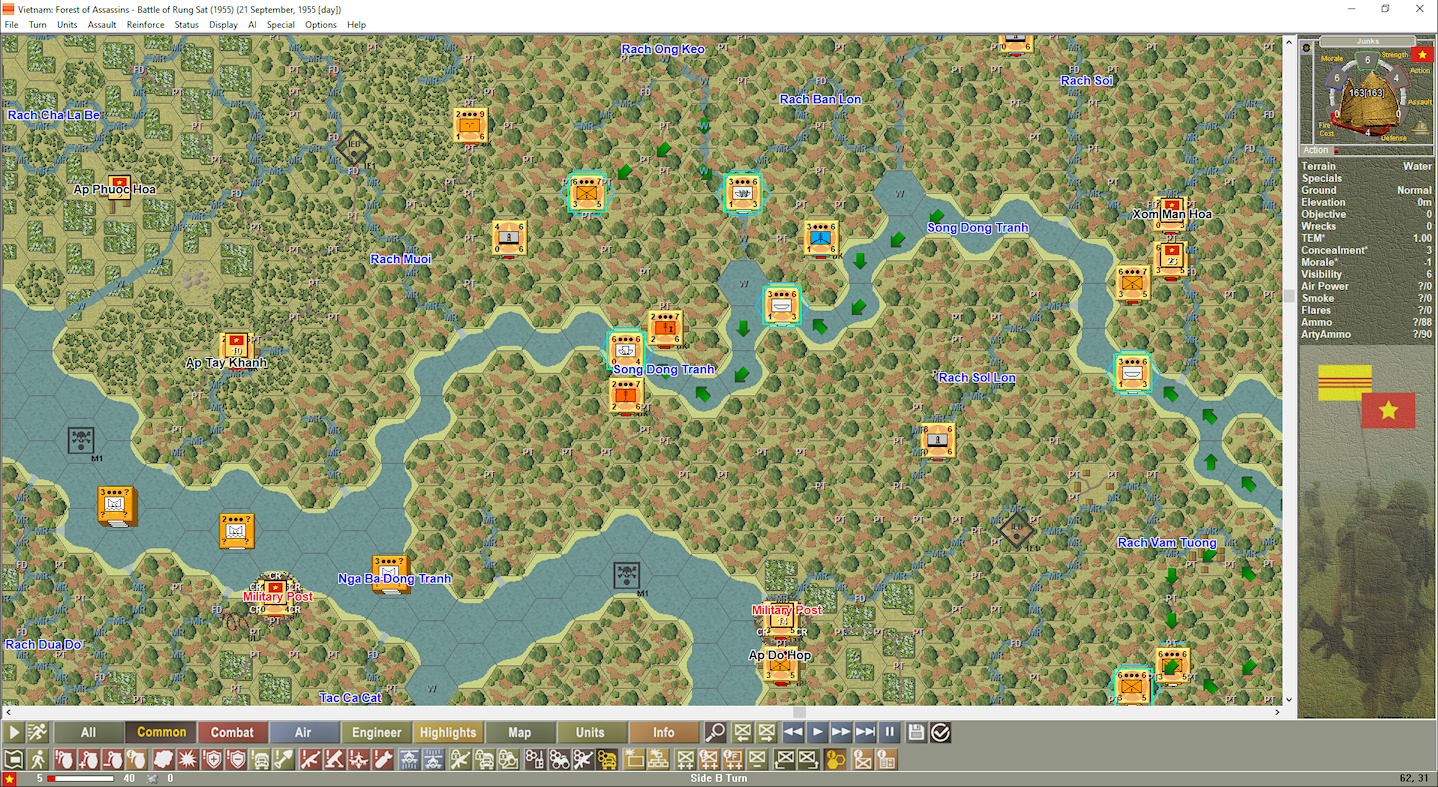1438x787 pixels.
Task: Click the rewind playback button
Action: click(793, 732)
